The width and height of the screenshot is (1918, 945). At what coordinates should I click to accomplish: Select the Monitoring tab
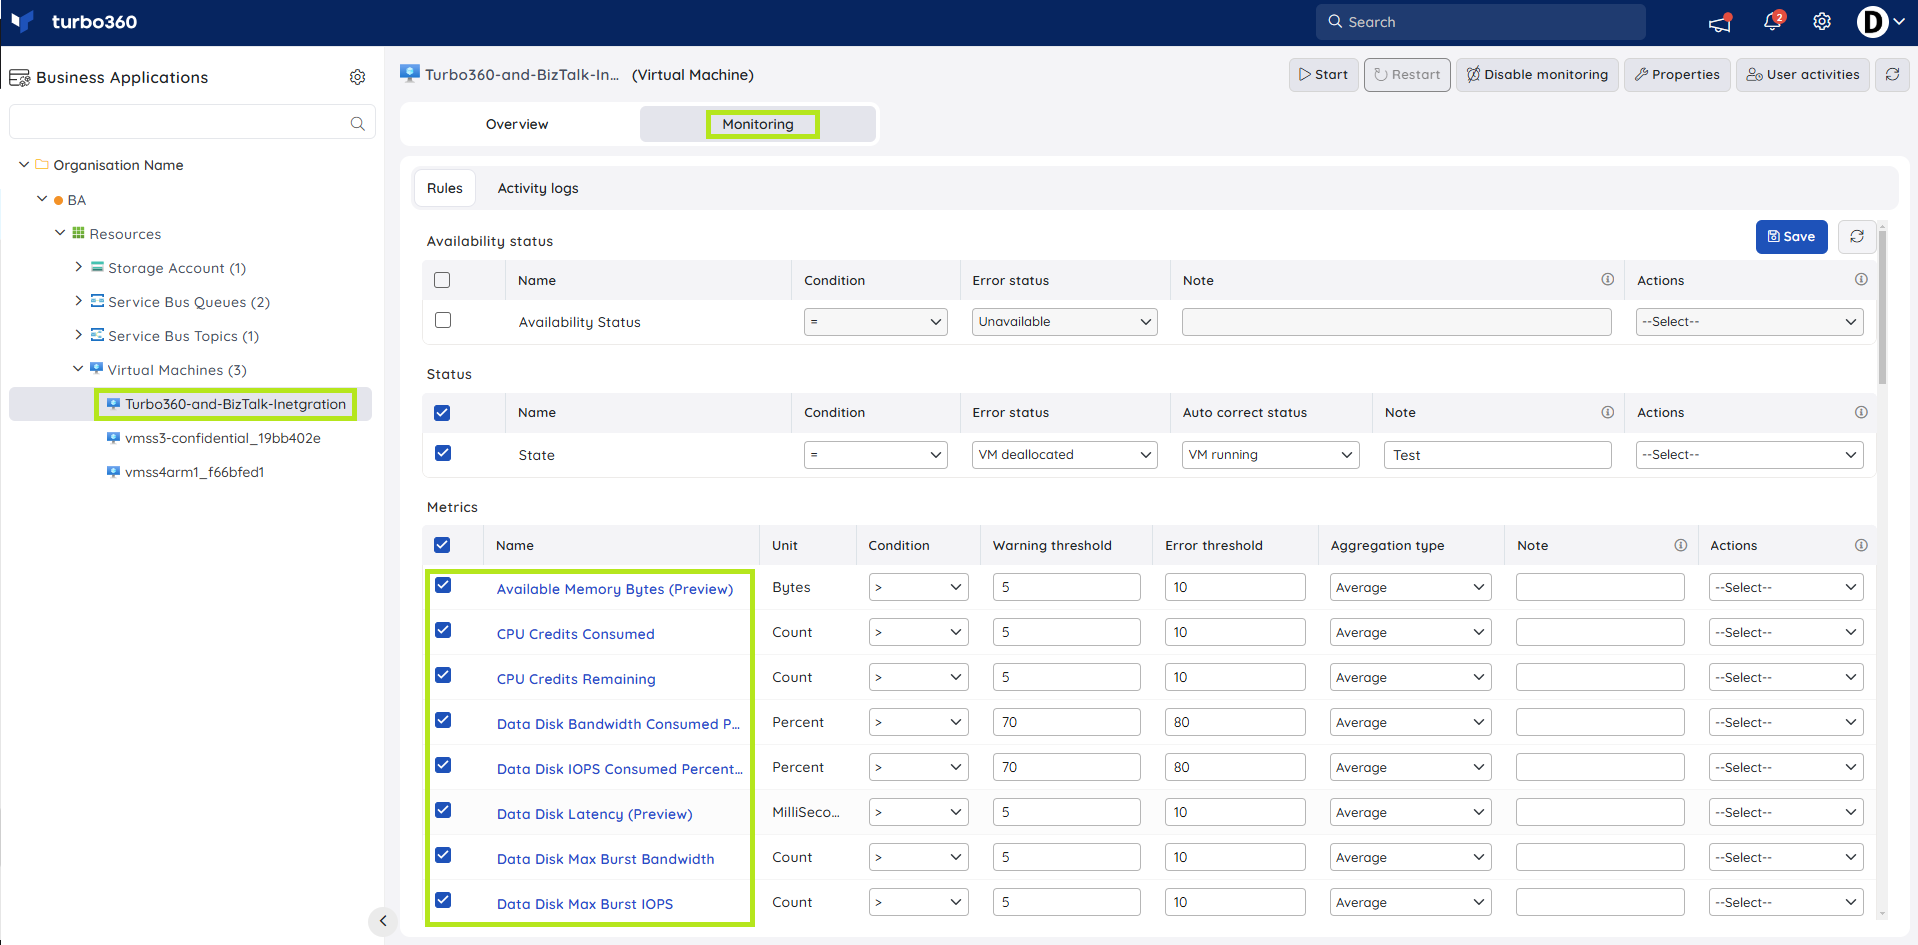tap(758, 124)
